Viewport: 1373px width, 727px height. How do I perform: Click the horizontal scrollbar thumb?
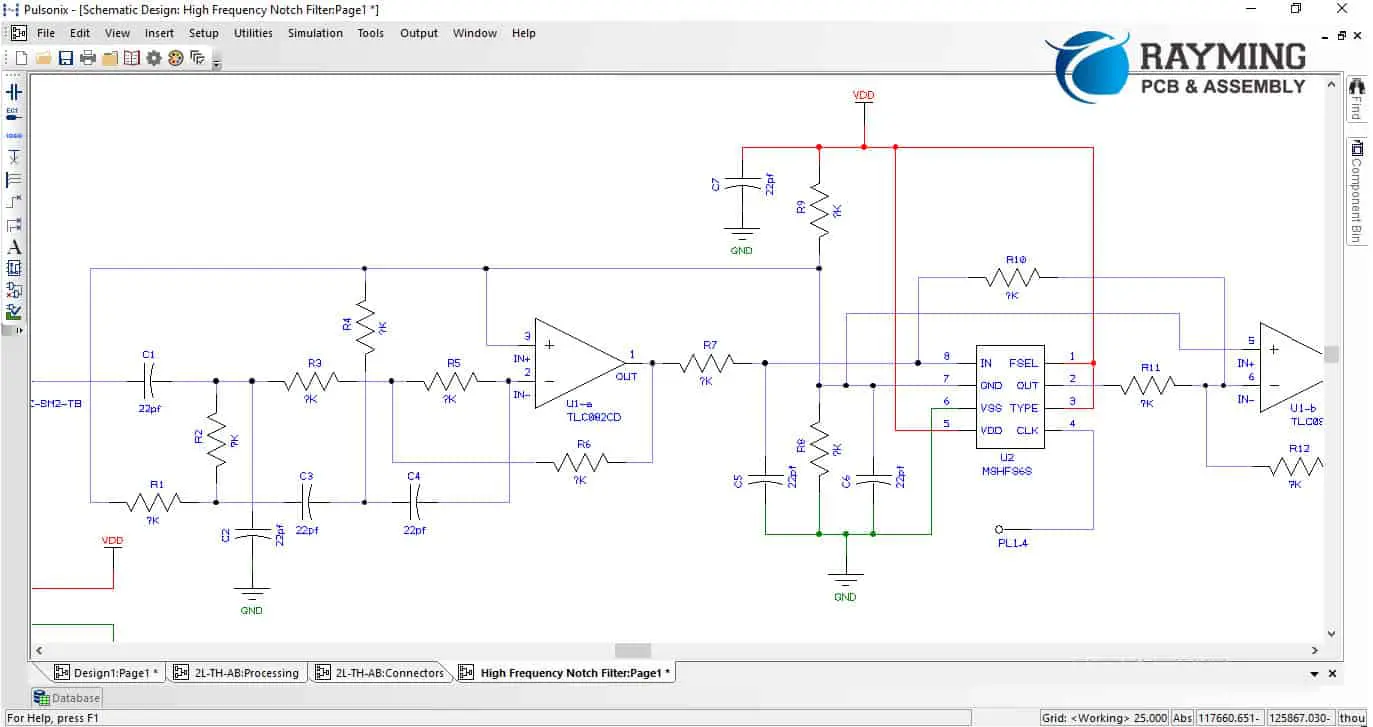tap(632, 651)
